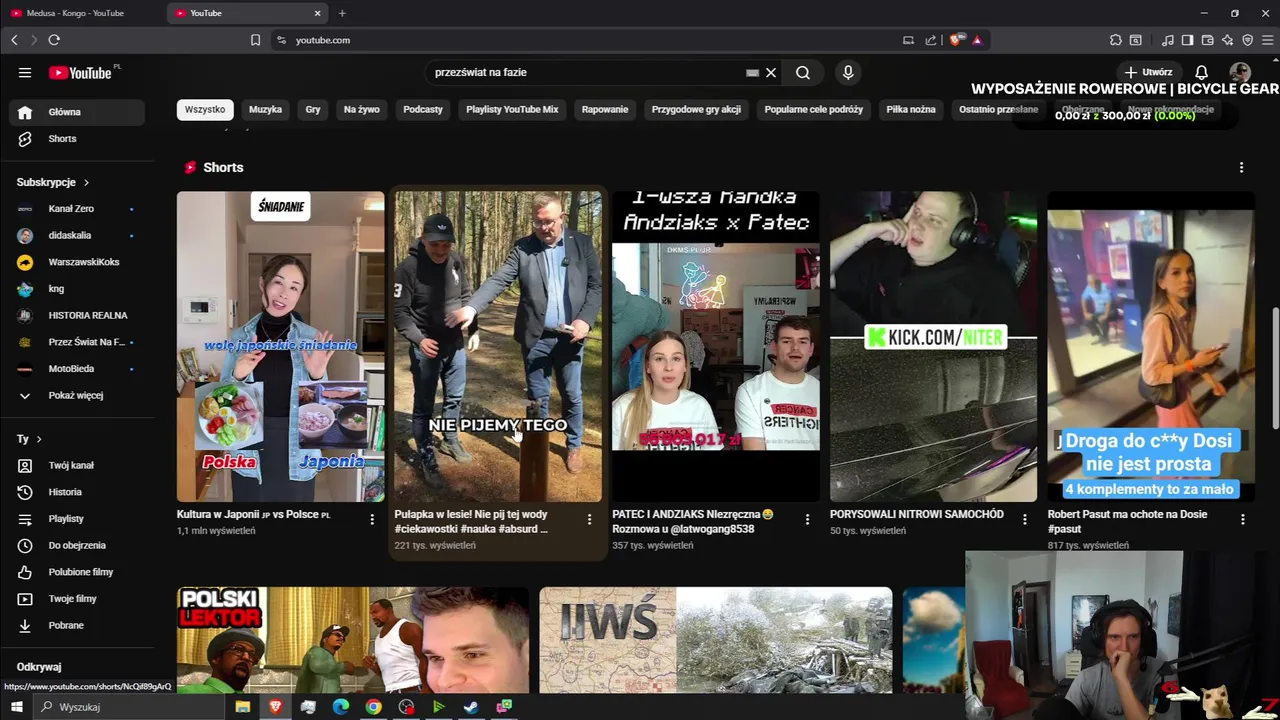The height and width of the screenshot is (720, 1280).
Task: Open didaskalia subscription
Action: tap(77, 235)
